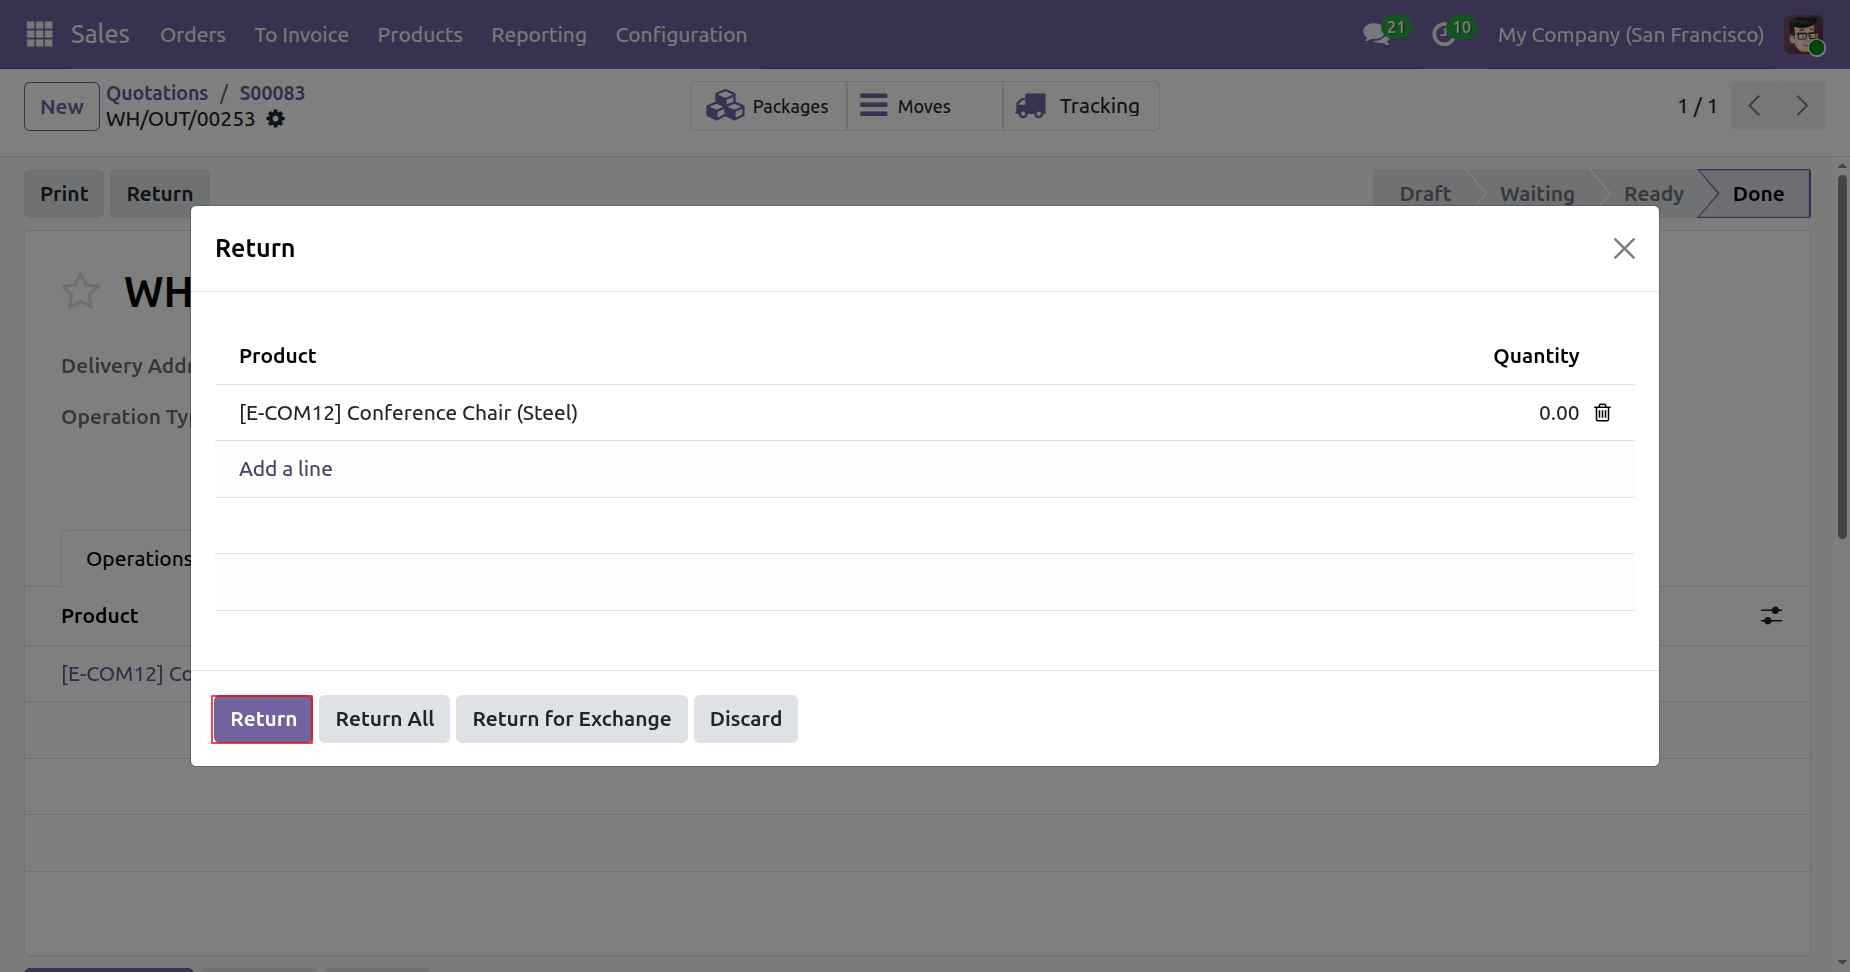Select the Draft status stage

coord(1425,194)
